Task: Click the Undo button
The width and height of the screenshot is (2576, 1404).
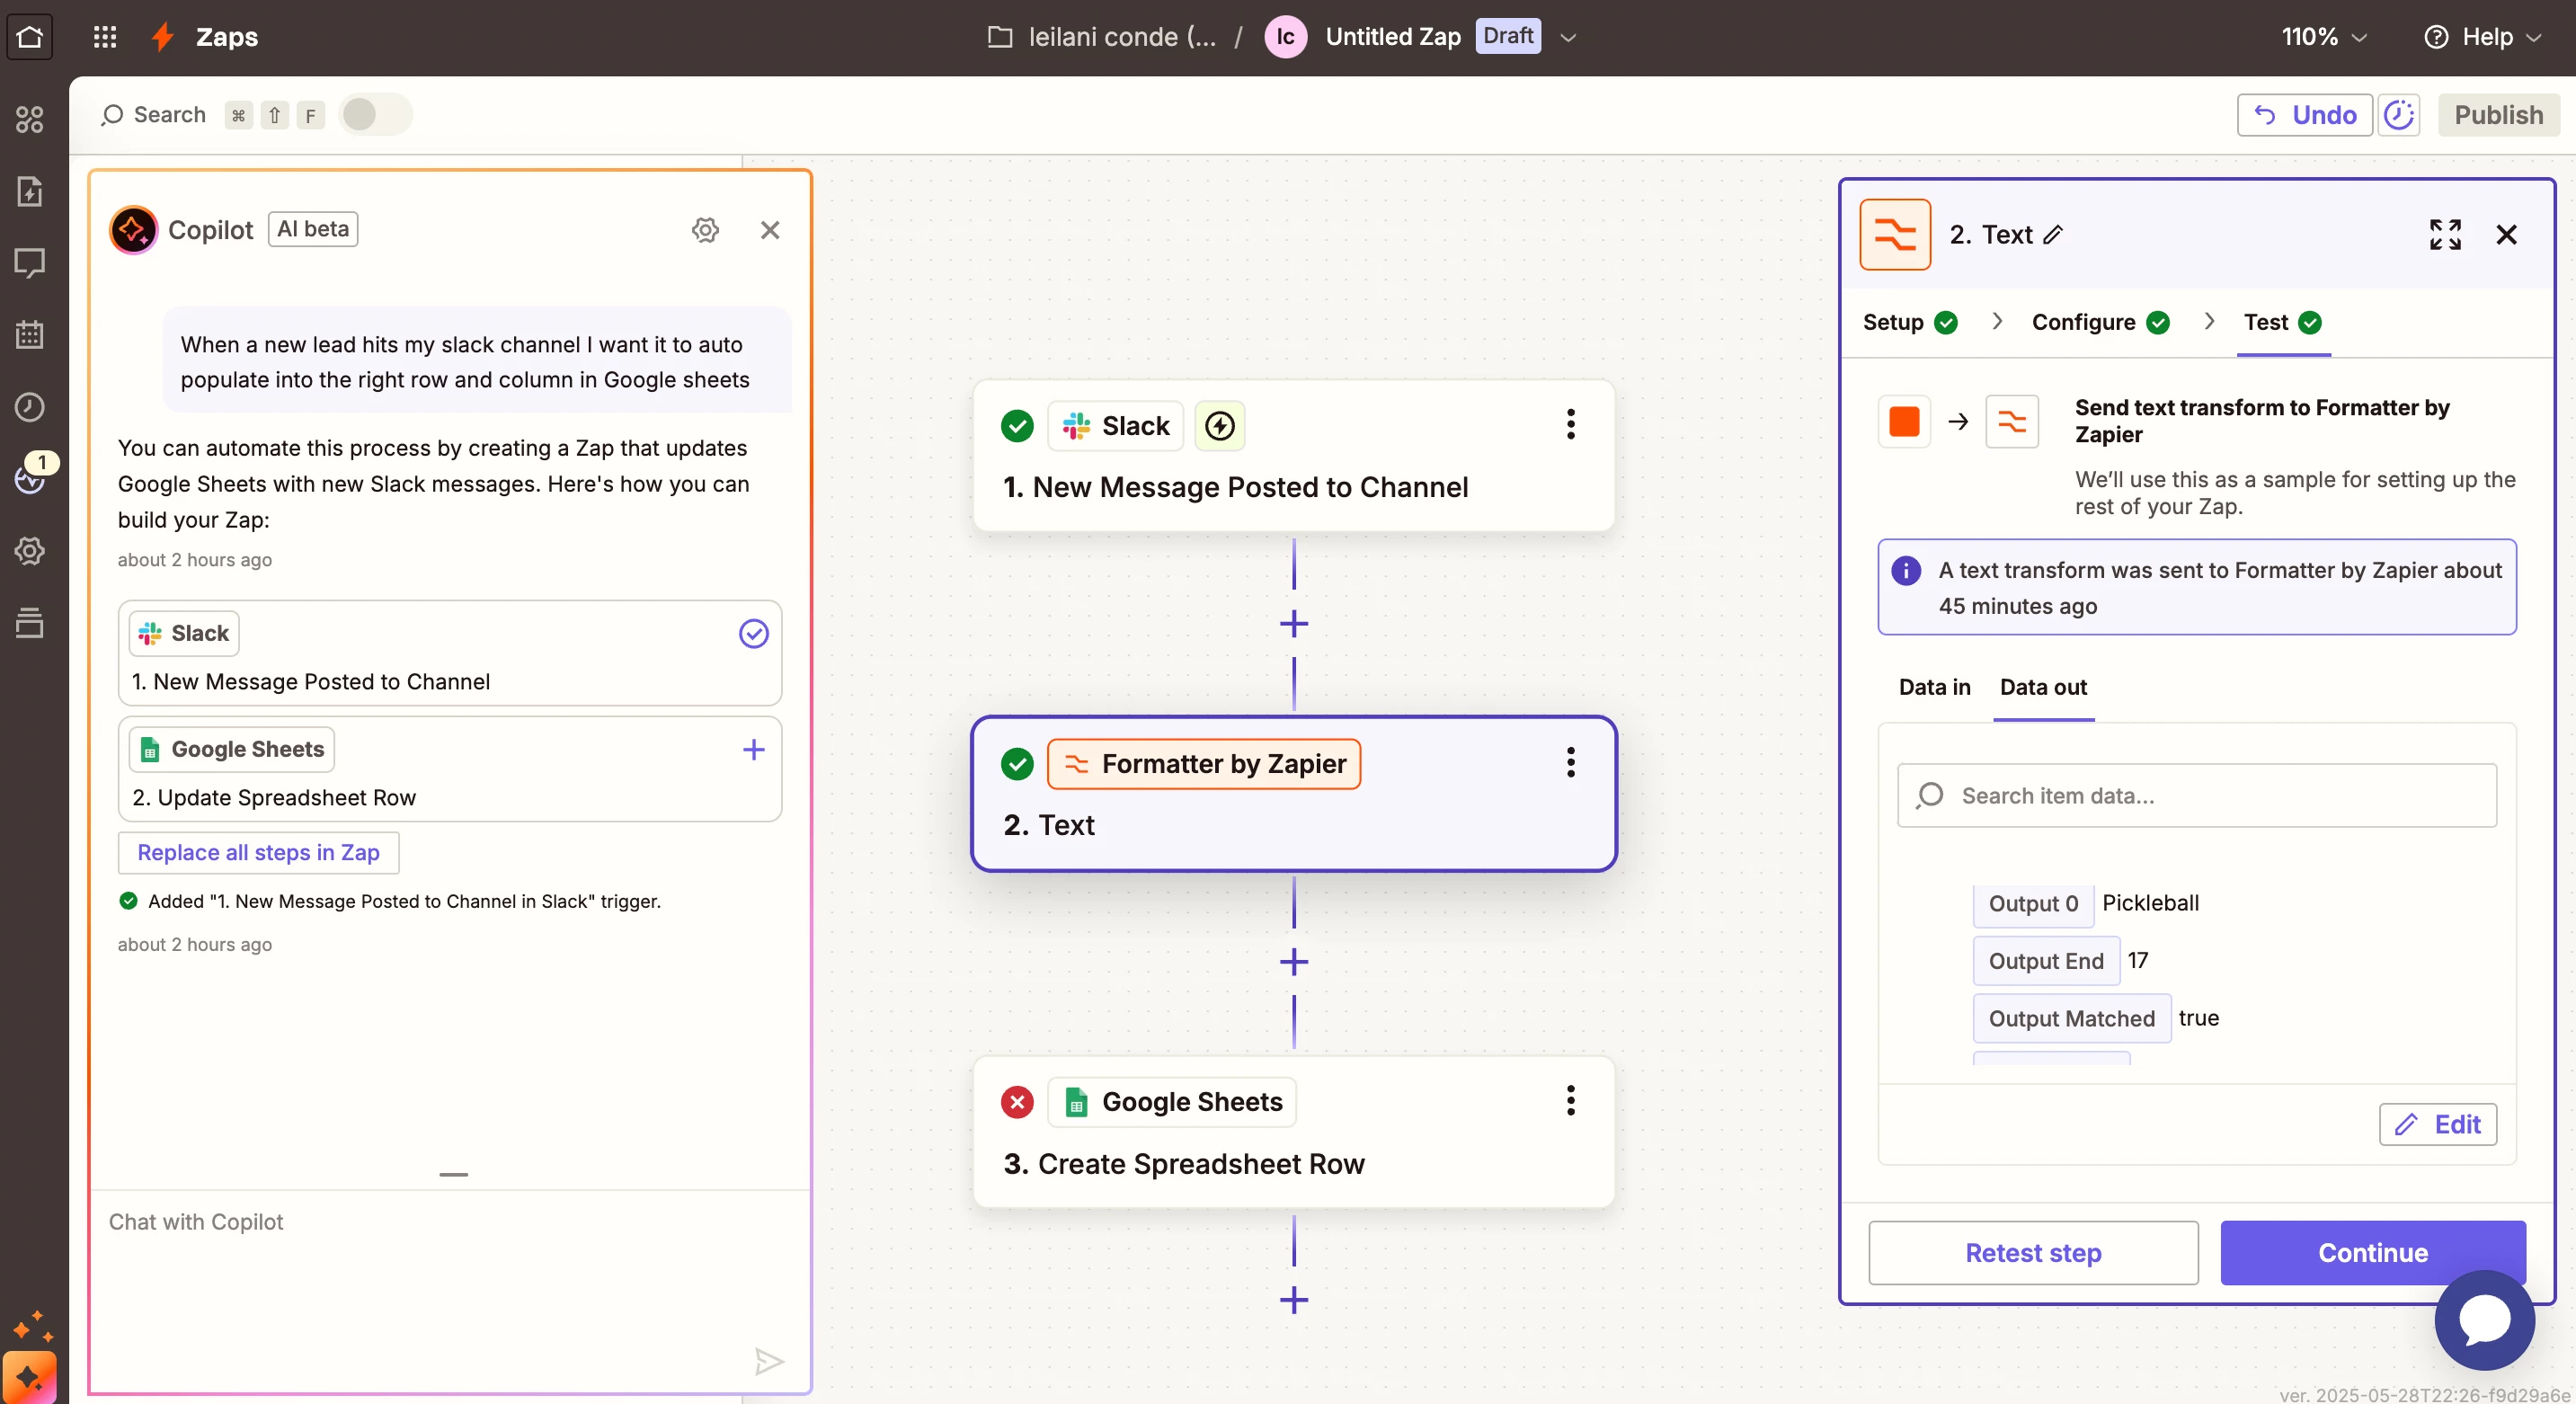Action: [2304, 115]
